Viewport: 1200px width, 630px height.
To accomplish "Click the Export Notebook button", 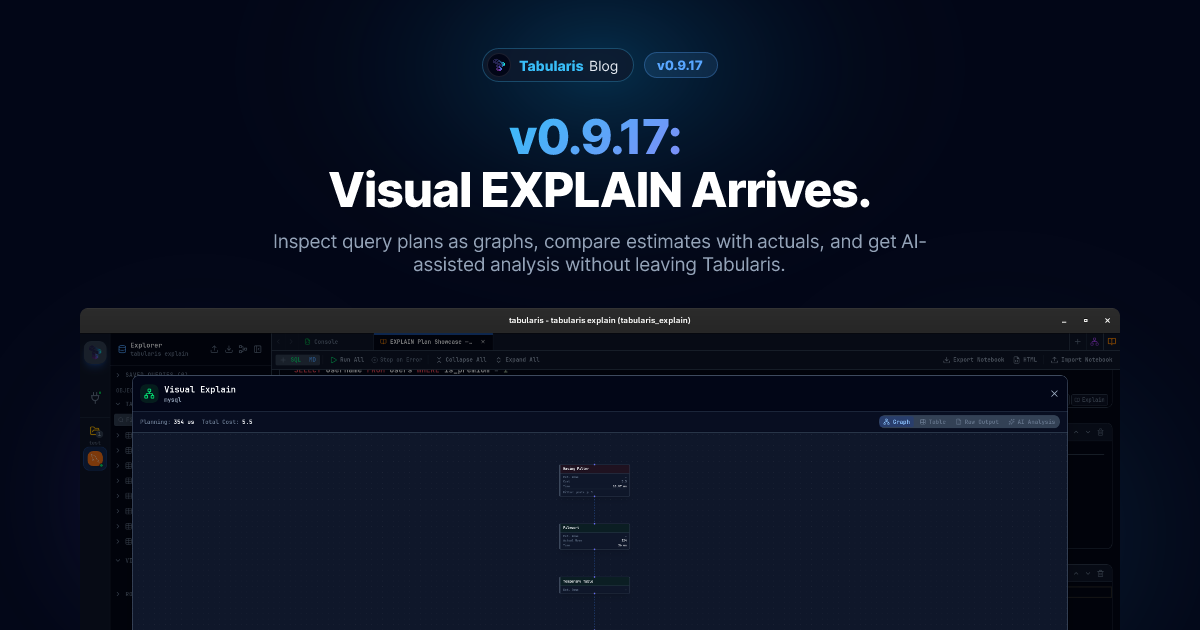I will click(974, 360).
